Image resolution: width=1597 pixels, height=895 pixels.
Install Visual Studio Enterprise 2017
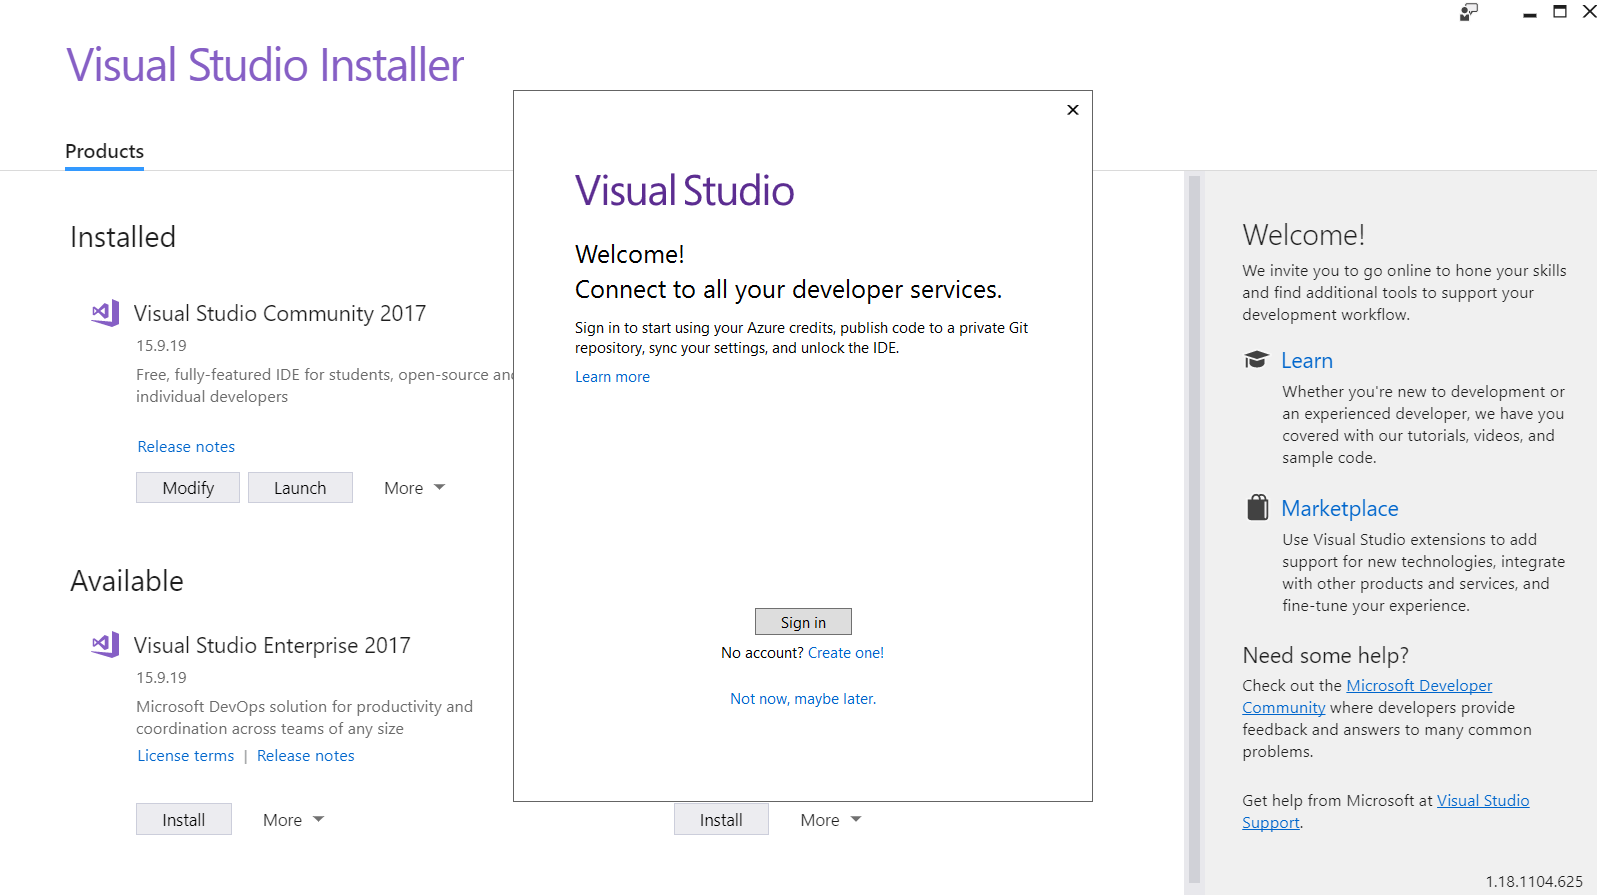184,820
